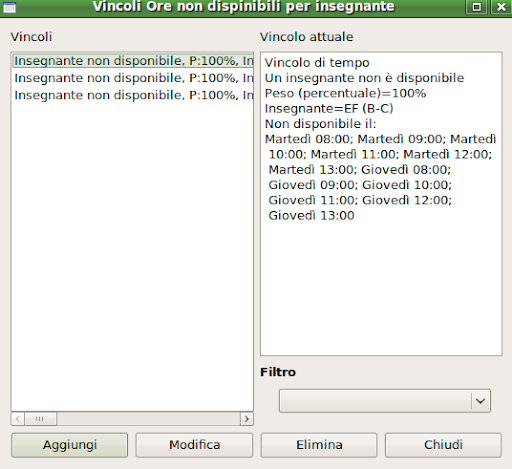
Task: Click the Insegnante=EF (B-C) line
Action: [329, 108]
